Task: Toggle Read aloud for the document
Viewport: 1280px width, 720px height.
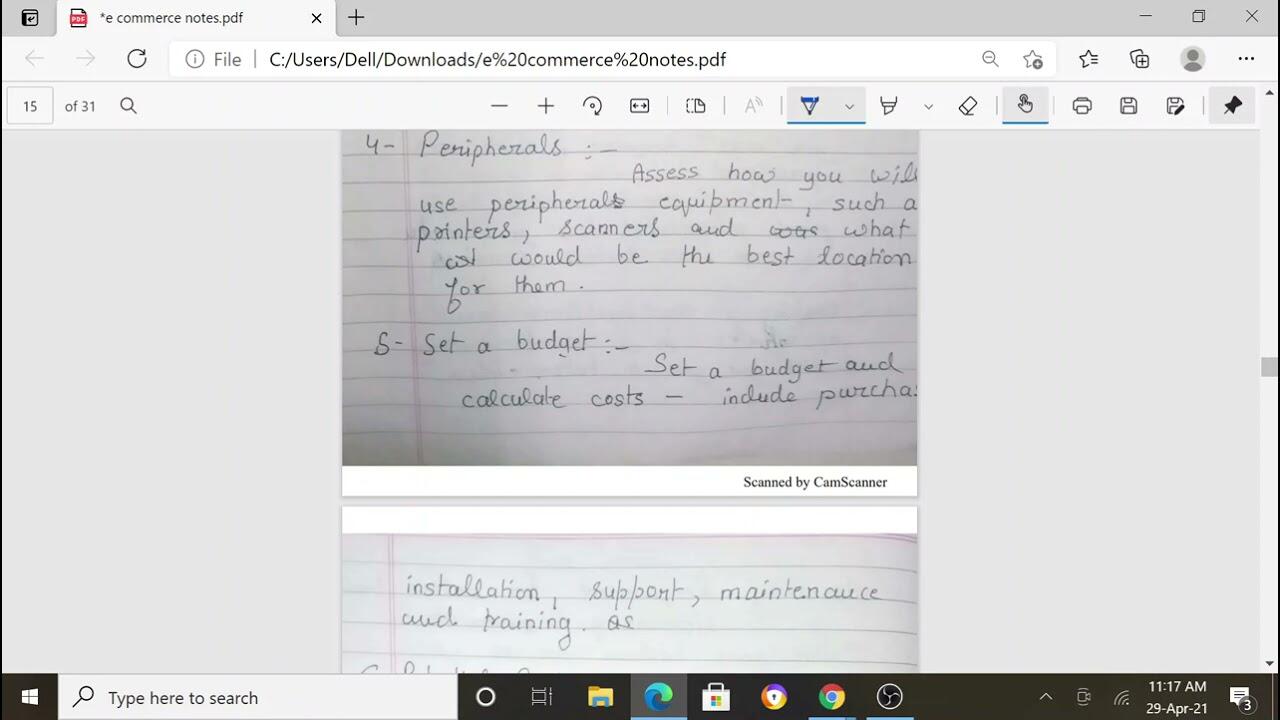Action: coord(753,105)
